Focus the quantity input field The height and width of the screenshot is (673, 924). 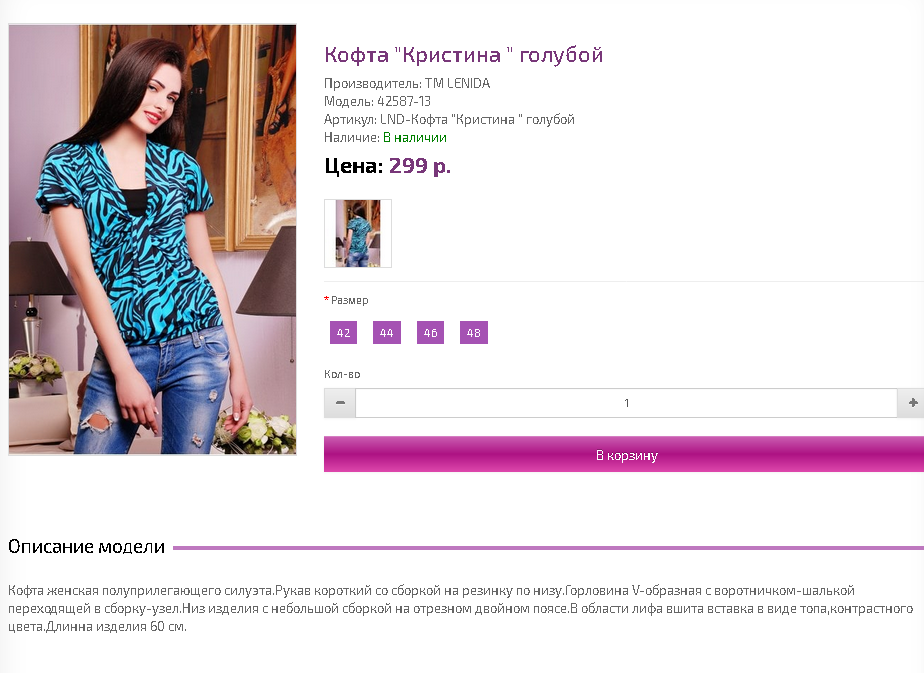(x=626, y=403)
